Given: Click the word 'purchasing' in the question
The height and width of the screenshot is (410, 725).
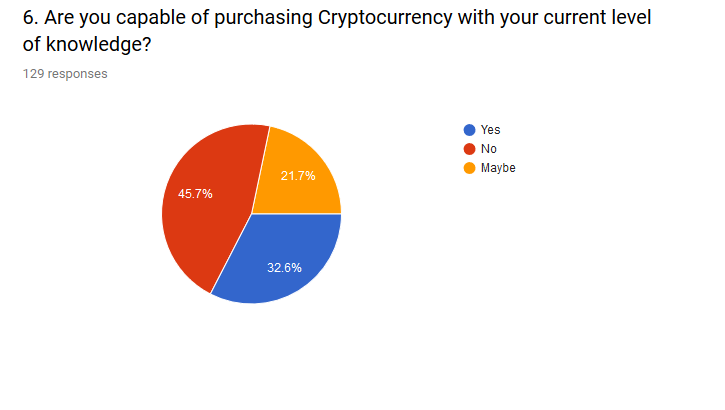Looking at the screenshot, I should click(263, 18).
